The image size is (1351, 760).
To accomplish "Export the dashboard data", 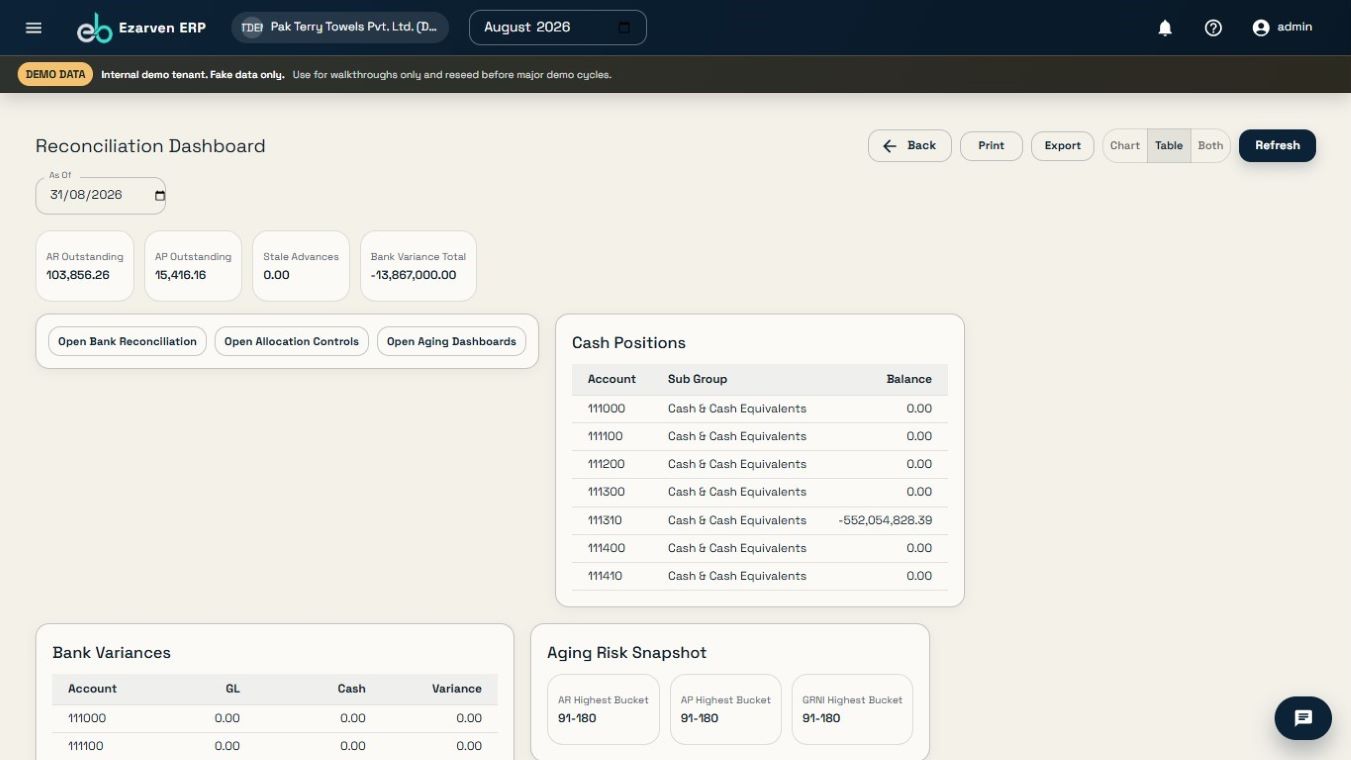I will [x=1062, y=146].
